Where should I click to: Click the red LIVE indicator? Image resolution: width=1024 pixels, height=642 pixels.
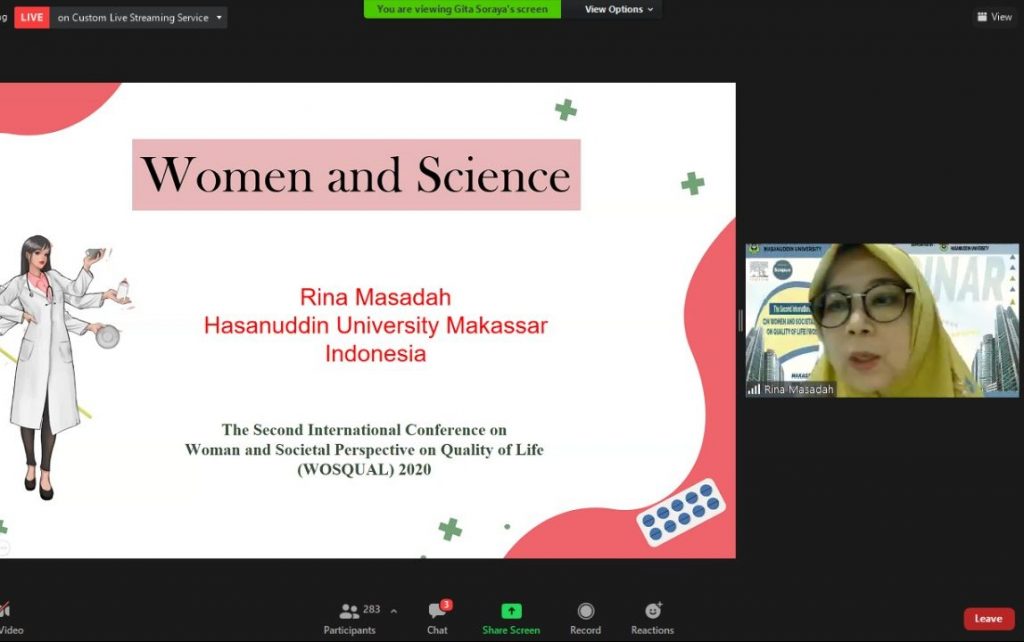32,17
